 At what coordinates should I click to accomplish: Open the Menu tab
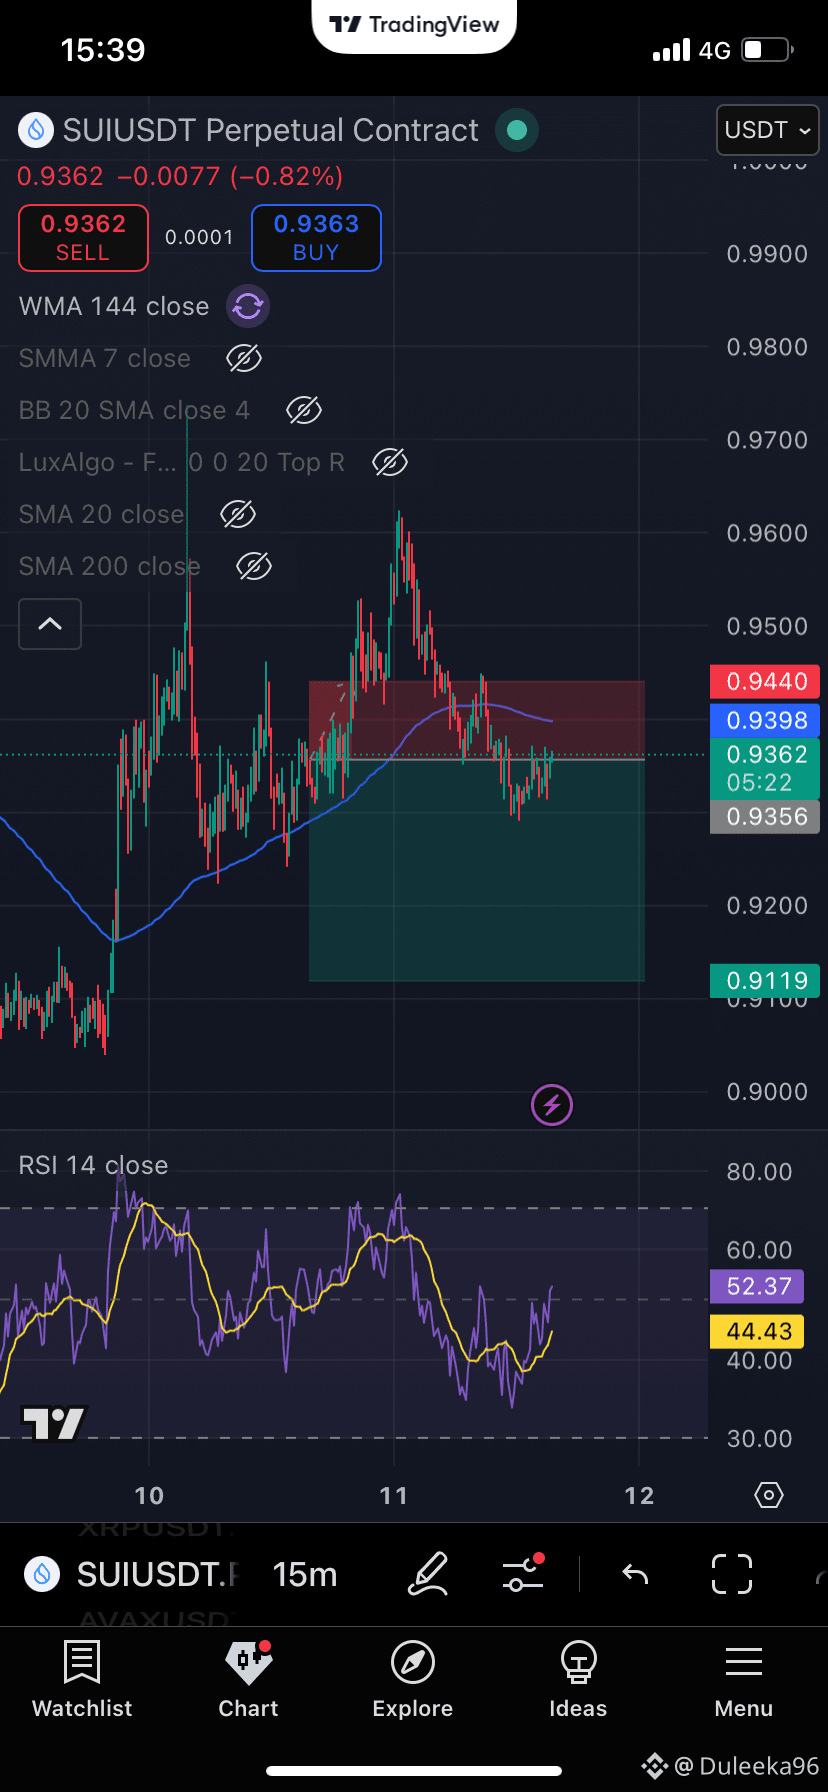744,1680
